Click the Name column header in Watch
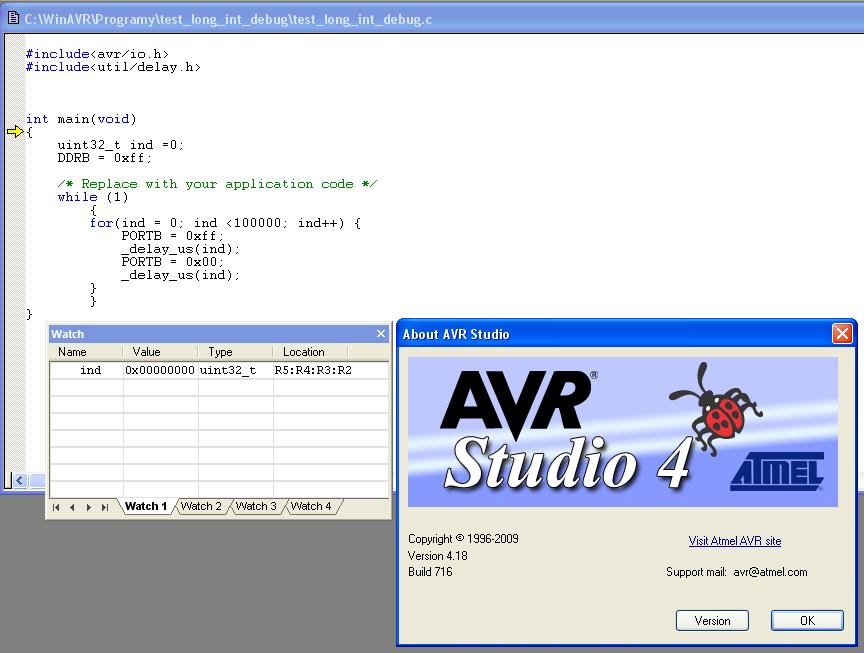 click(x=86, y=352)
